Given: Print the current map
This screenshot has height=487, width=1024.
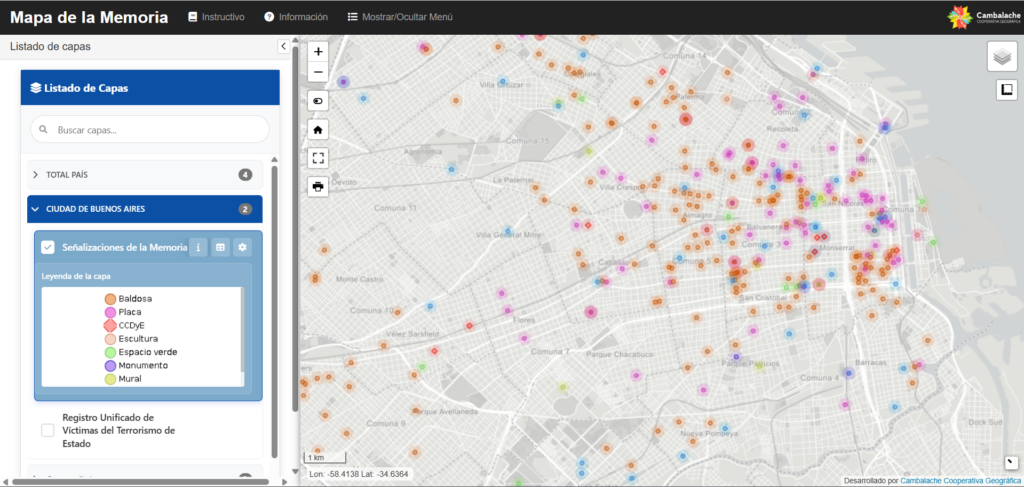Looking at the screenshot, I should 318,186.
